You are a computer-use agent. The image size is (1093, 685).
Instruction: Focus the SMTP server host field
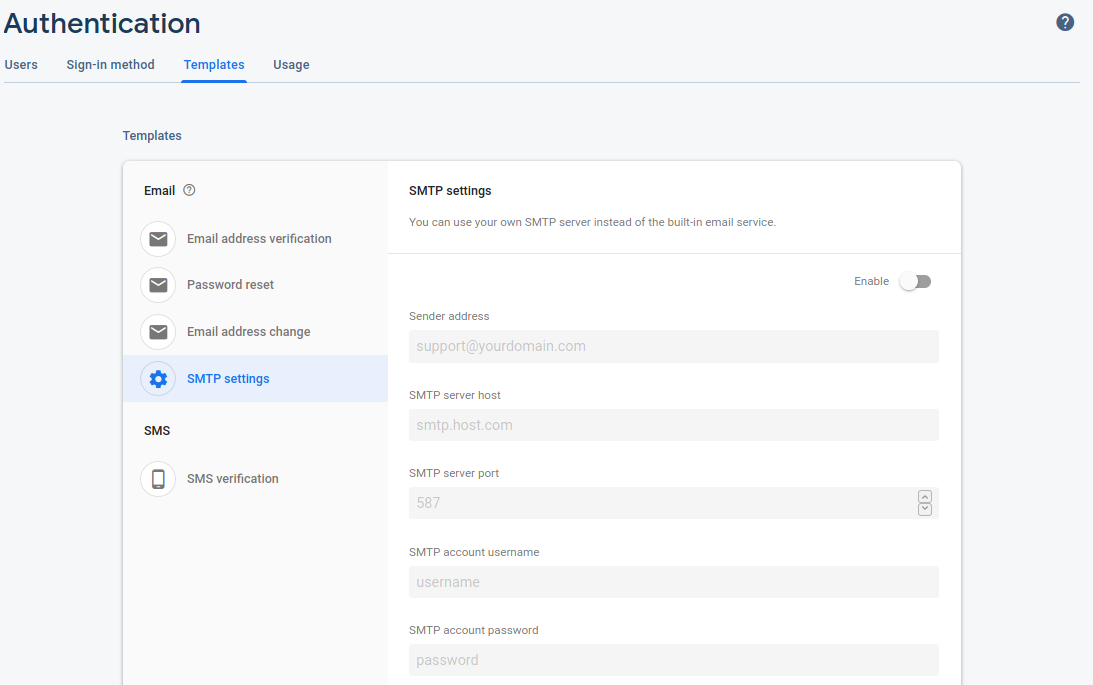click(673, 425)
